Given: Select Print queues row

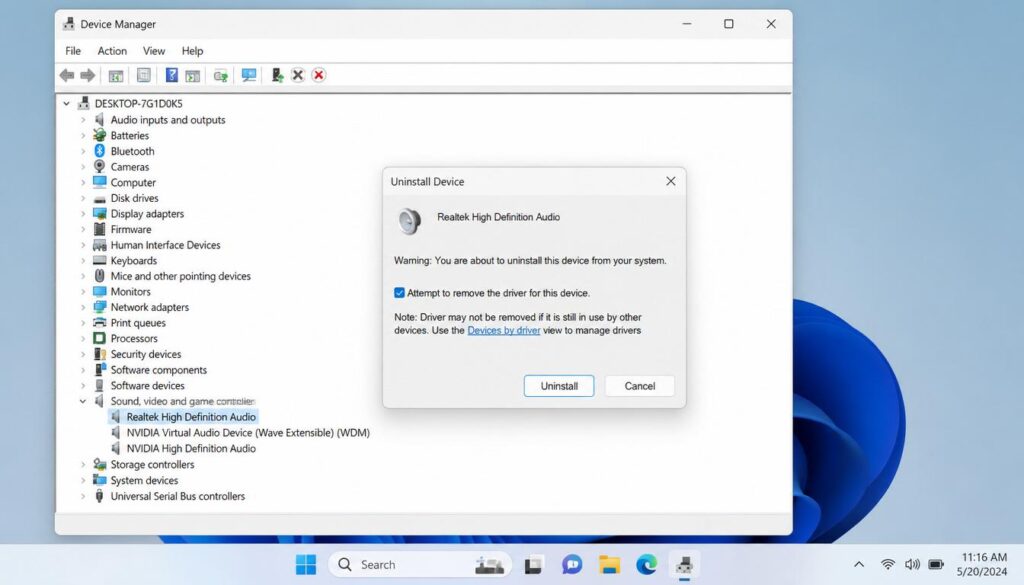Looking at the screenshot, I should (x=138, y=323).
